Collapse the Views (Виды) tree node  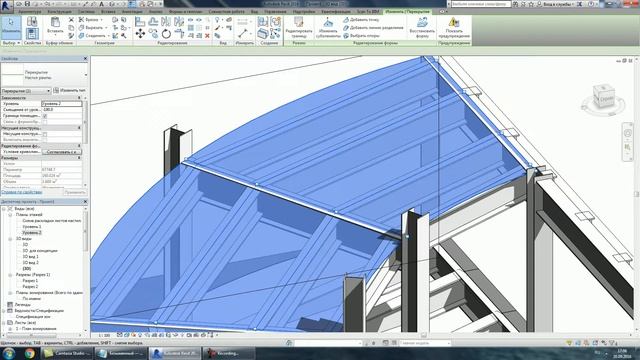(4, 209)
